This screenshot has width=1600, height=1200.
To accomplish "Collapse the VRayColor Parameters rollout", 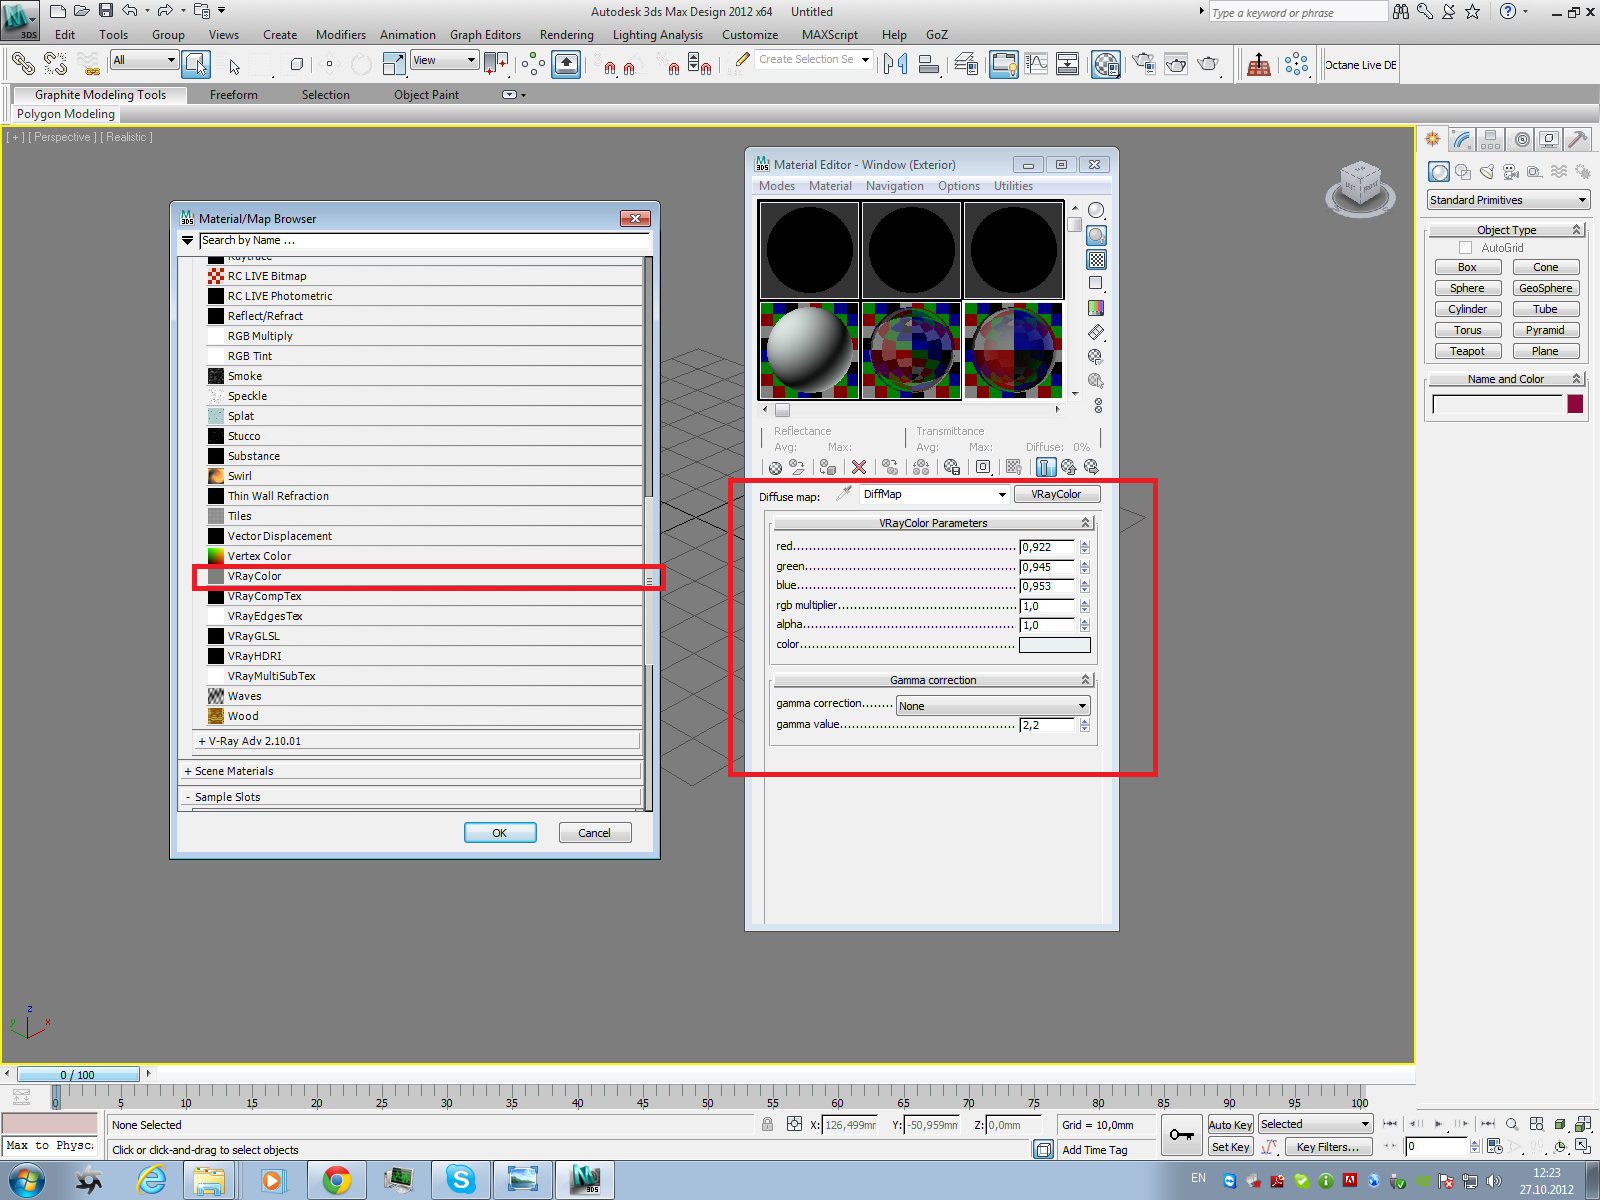I will (x=933, y=523).
